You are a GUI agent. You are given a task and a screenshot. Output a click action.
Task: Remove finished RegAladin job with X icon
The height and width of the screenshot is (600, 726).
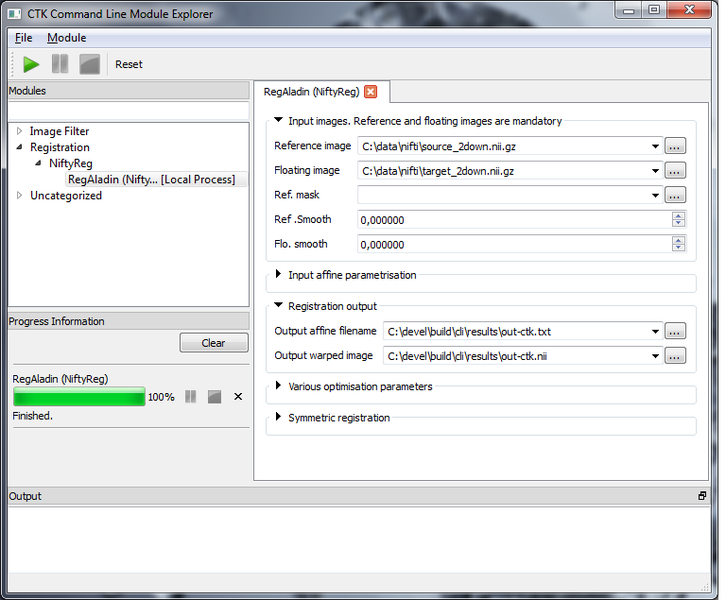238,397
